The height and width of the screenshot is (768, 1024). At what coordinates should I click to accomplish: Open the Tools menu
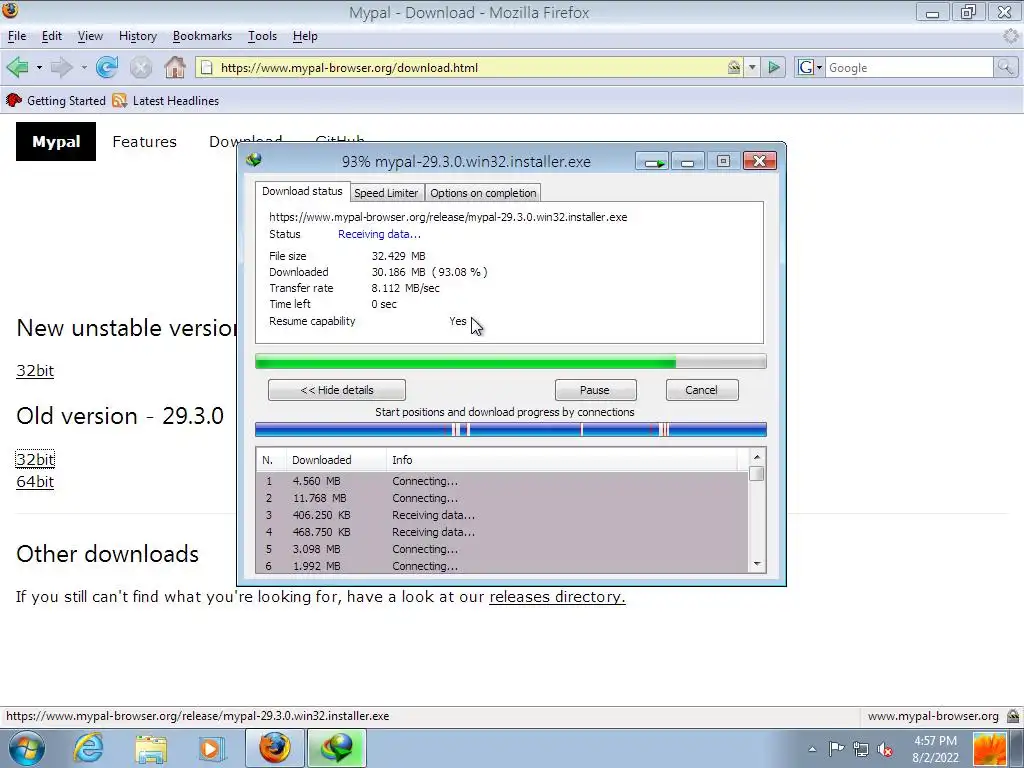pos(263,36)
